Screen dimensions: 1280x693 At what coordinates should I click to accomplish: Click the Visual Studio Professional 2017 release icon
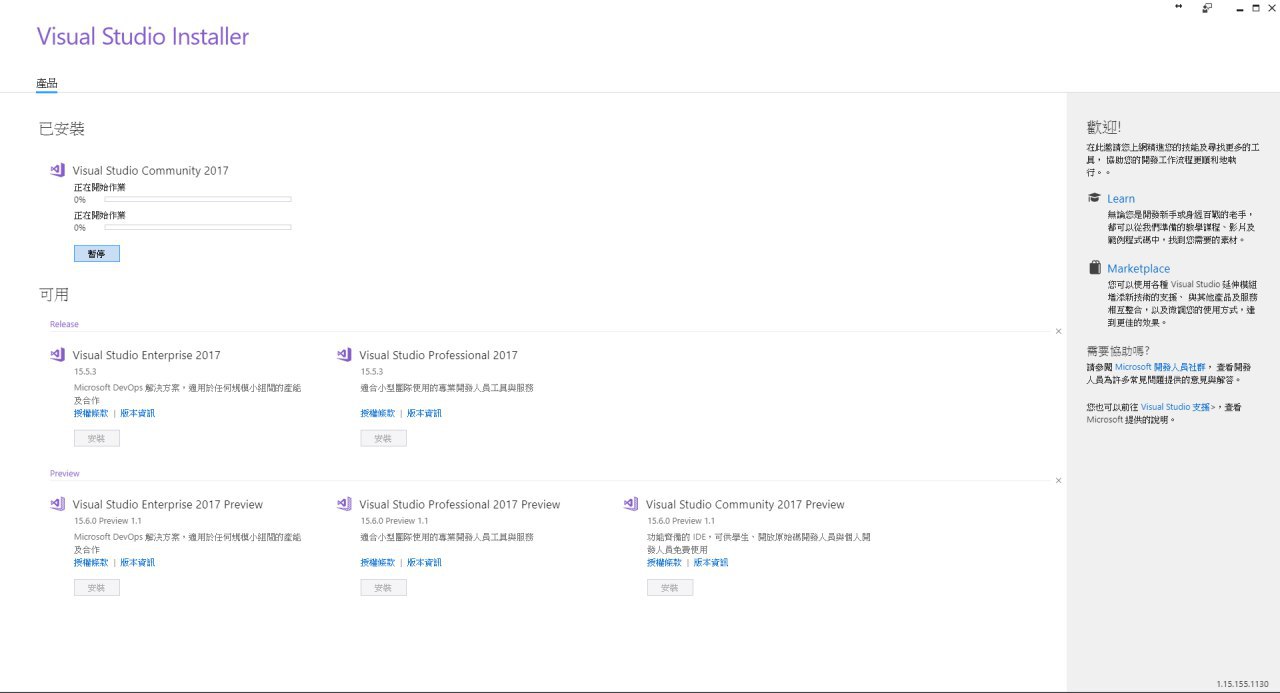click(344, 355)
